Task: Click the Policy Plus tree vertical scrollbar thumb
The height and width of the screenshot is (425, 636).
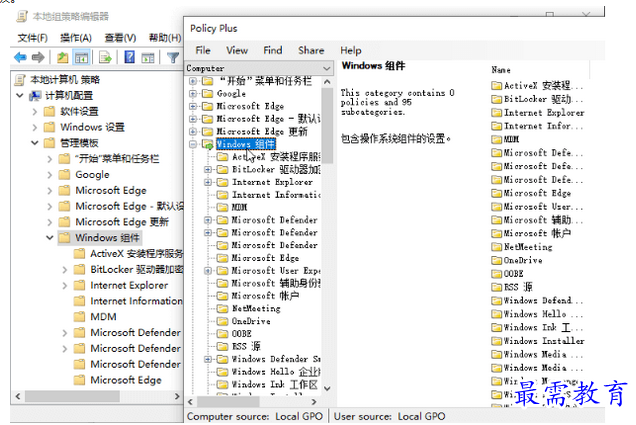Action: tap(327, 125)
